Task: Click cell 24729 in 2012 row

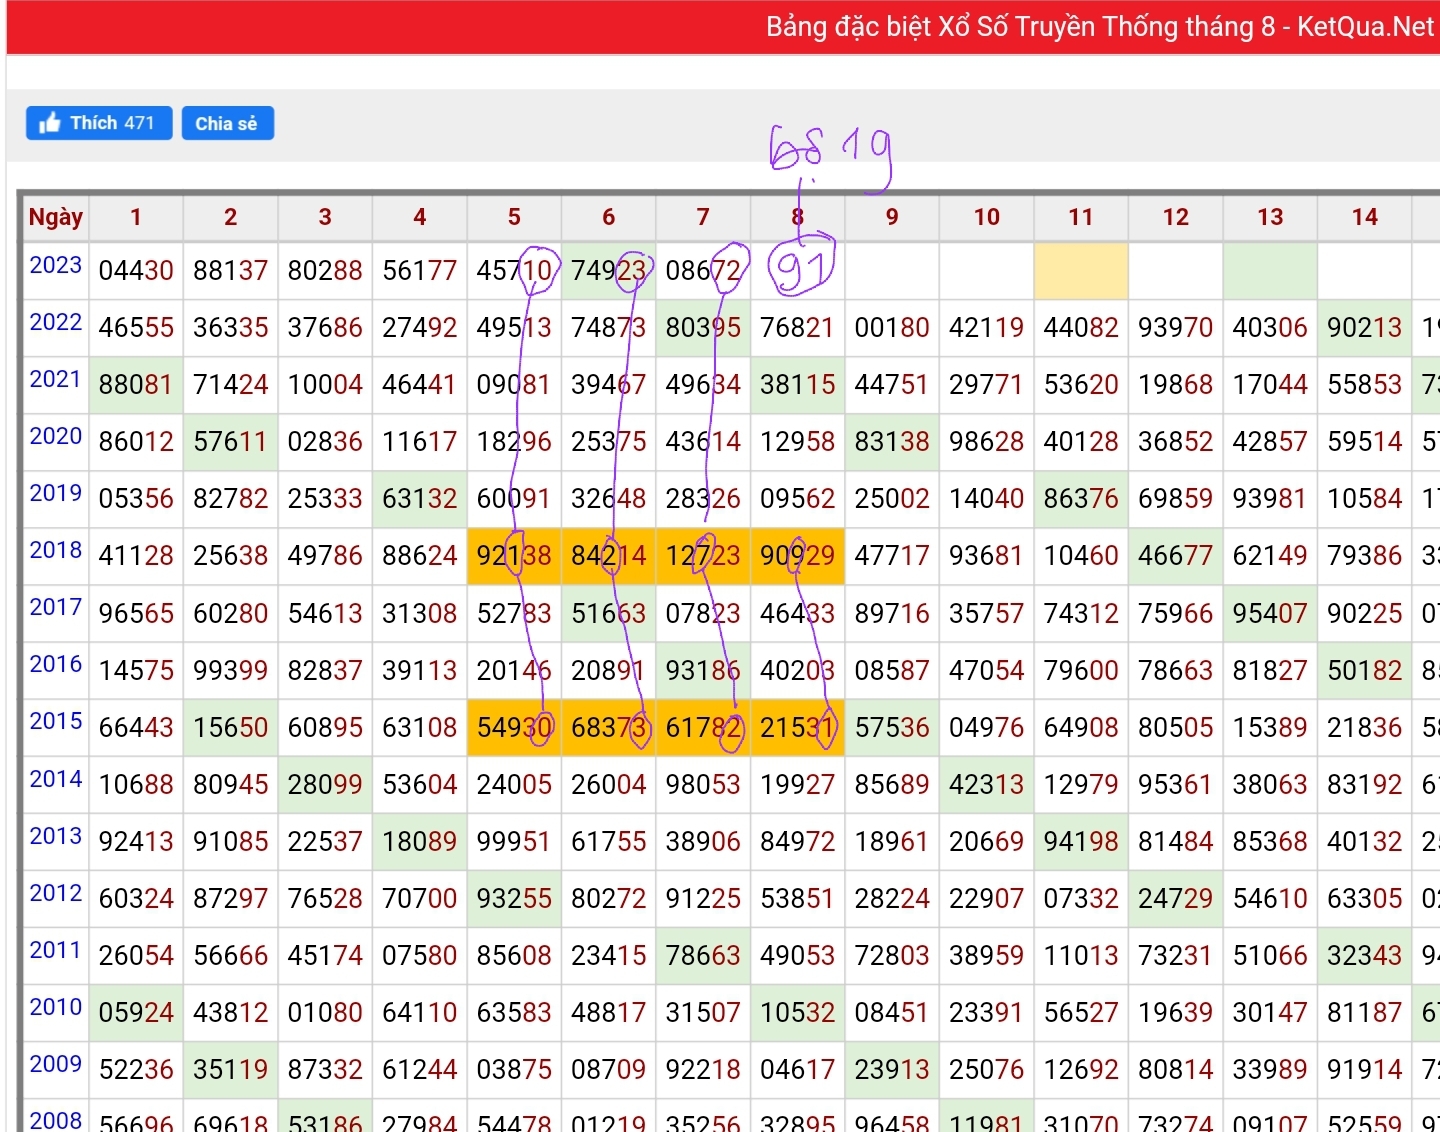Action: (x=1176, y=898)
